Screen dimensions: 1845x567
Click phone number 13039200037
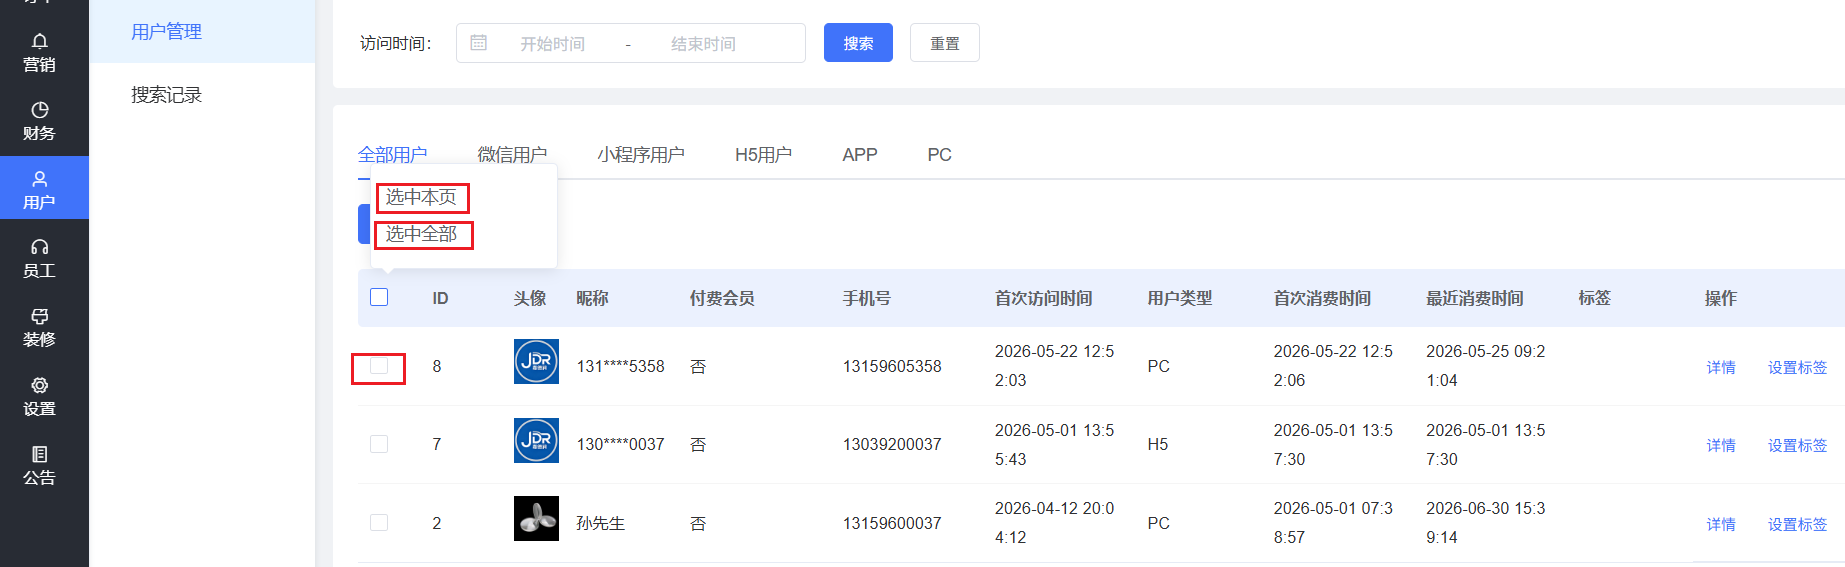pos(892,444)
